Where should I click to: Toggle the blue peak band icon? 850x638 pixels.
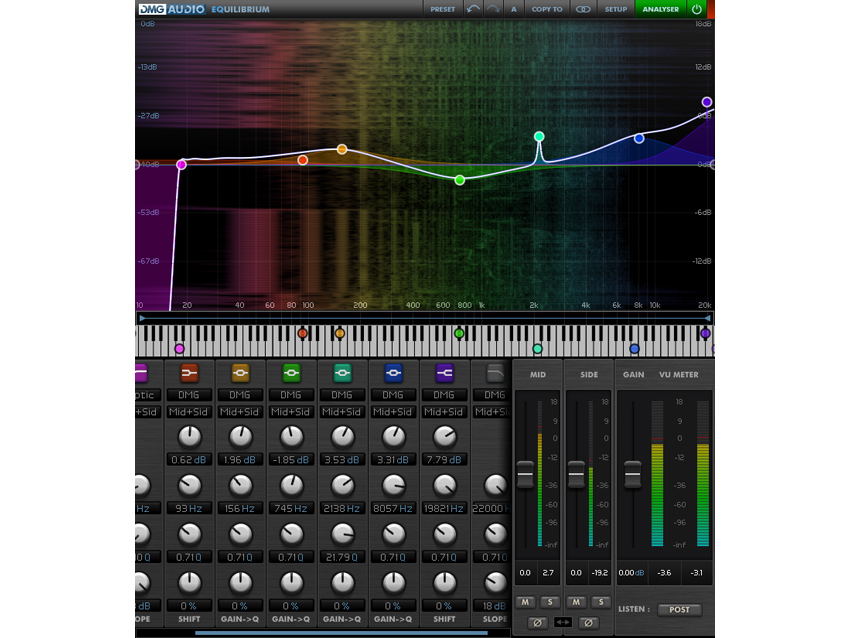393,373
